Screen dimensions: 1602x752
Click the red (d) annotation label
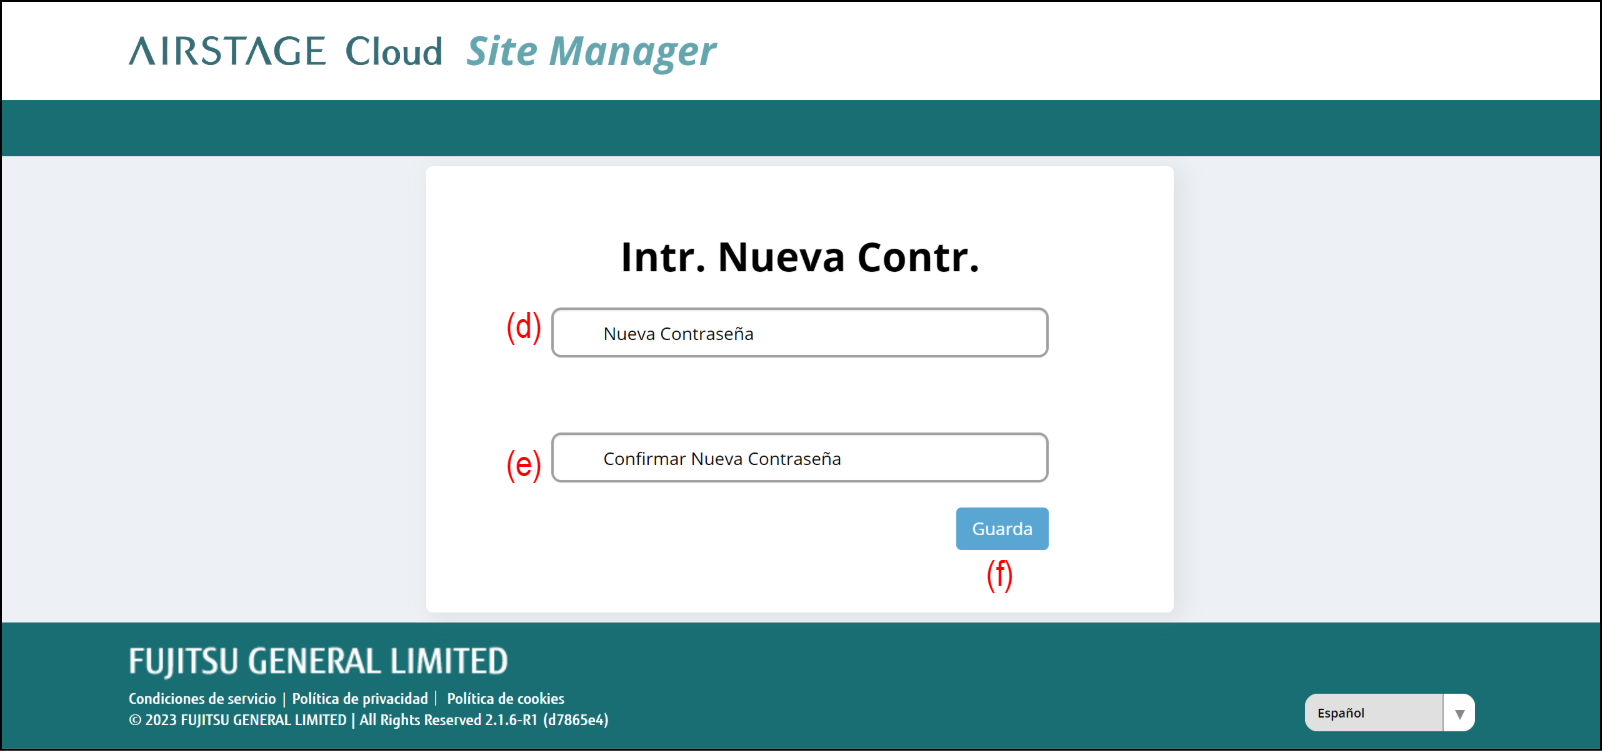pyautogui.click(x=523, y=327)
